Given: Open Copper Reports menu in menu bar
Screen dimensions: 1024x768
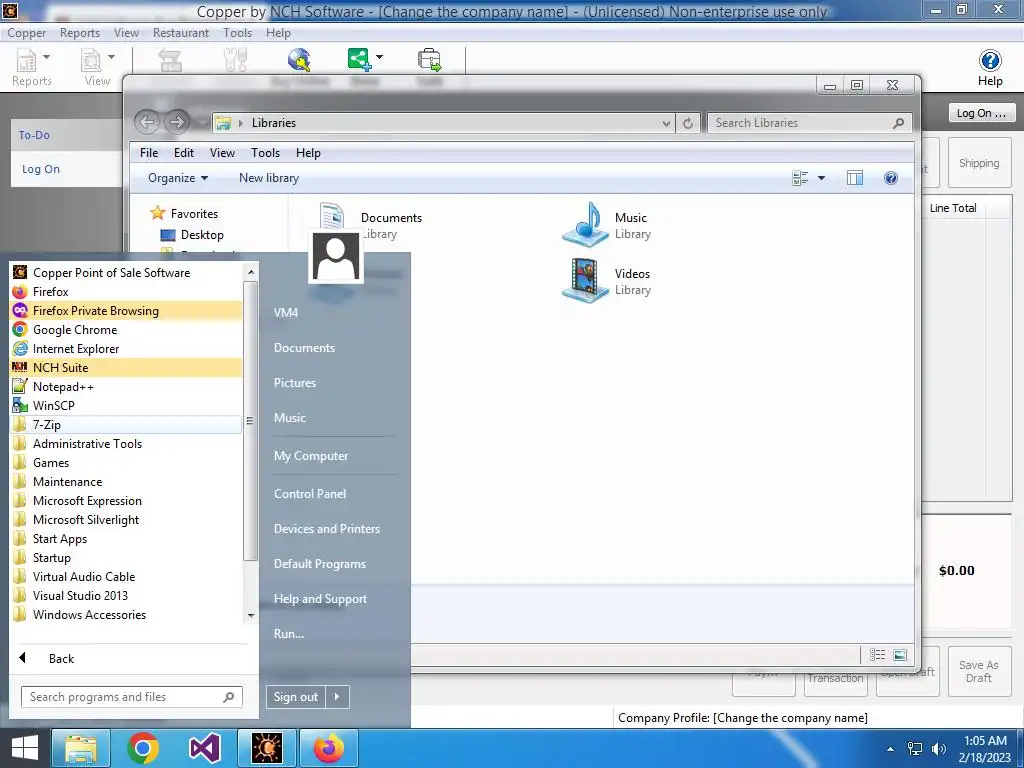Looking at the screenshot, I should 80,33.
